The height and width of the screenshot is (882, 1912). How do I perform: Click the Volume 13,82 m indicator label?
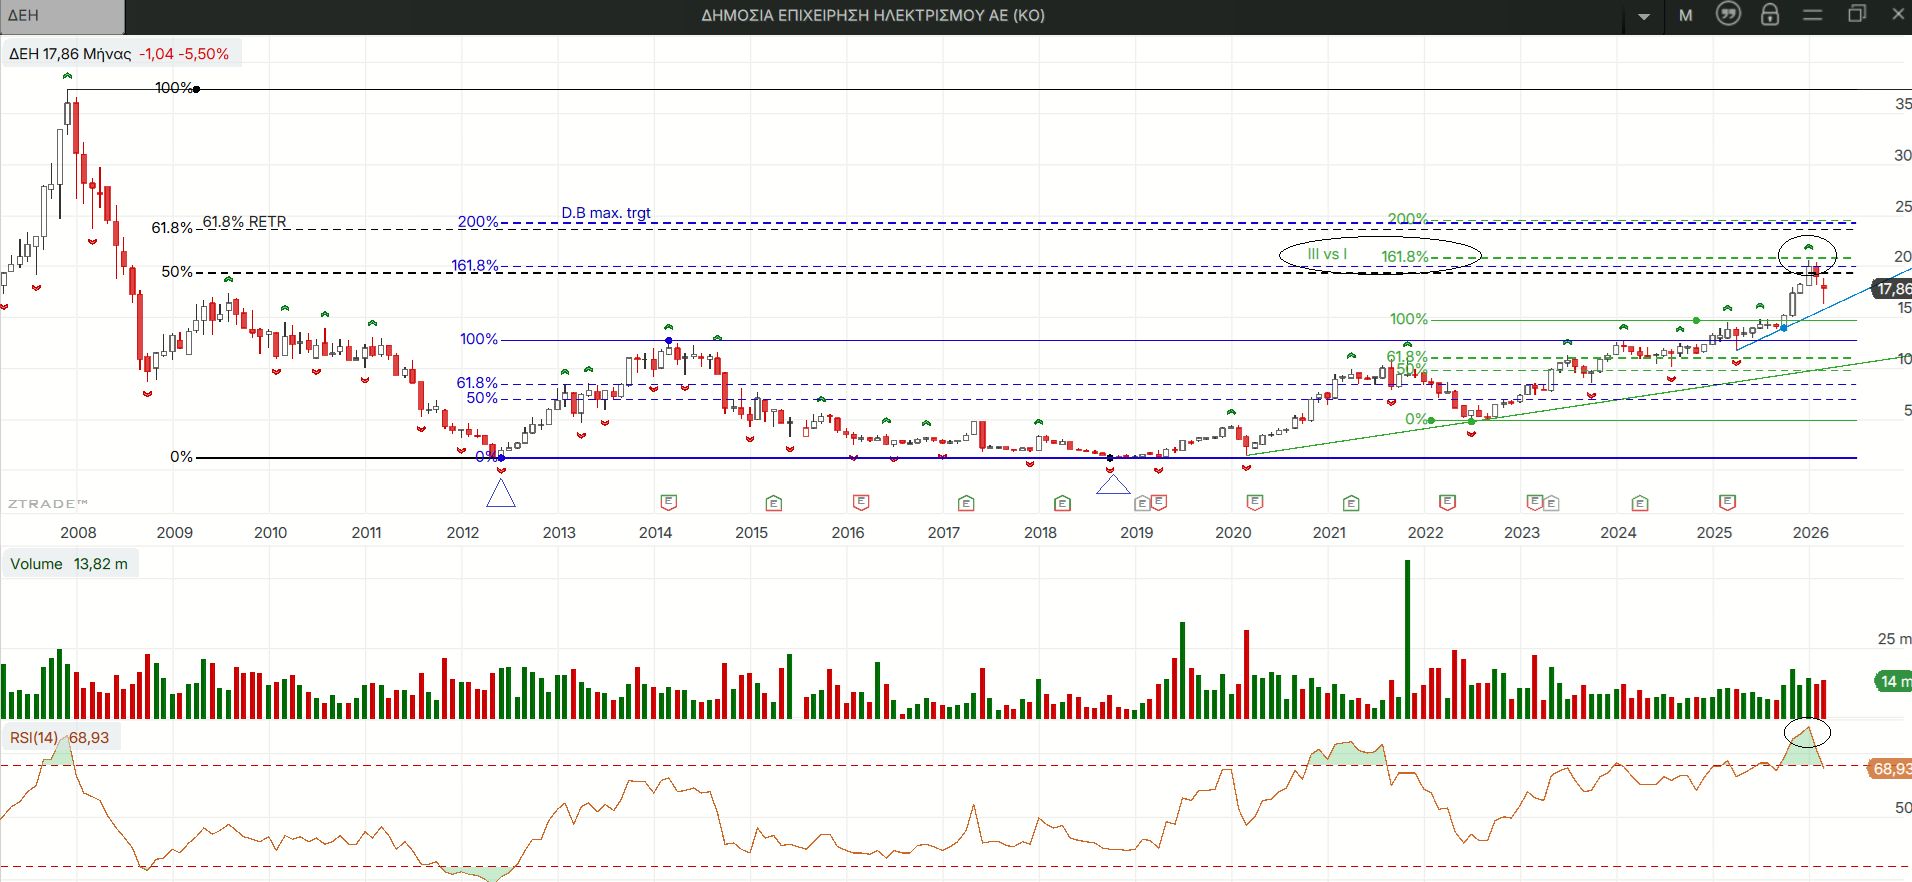pos(69,564)
